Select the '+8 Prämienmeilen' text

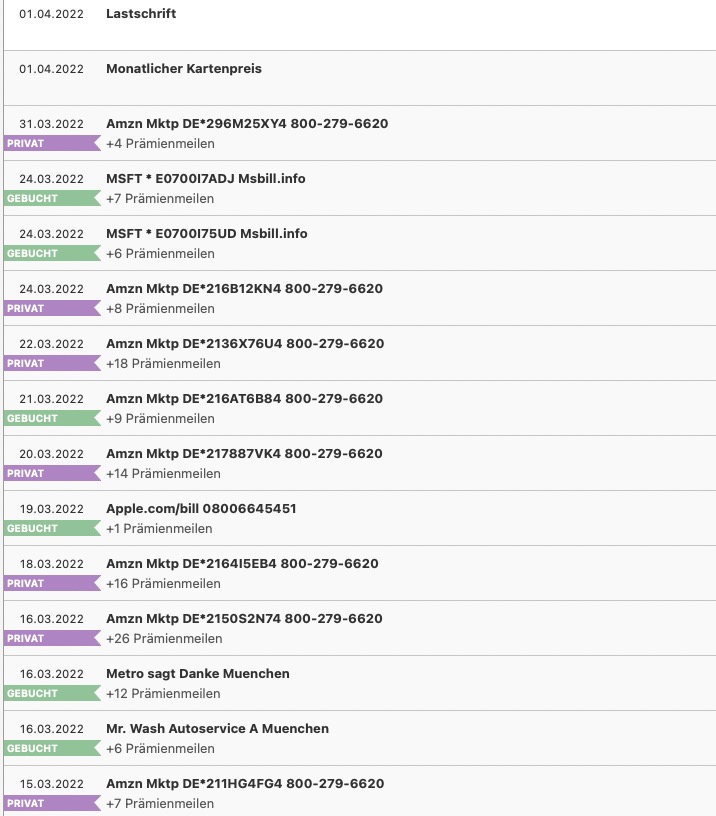[160, 309]
